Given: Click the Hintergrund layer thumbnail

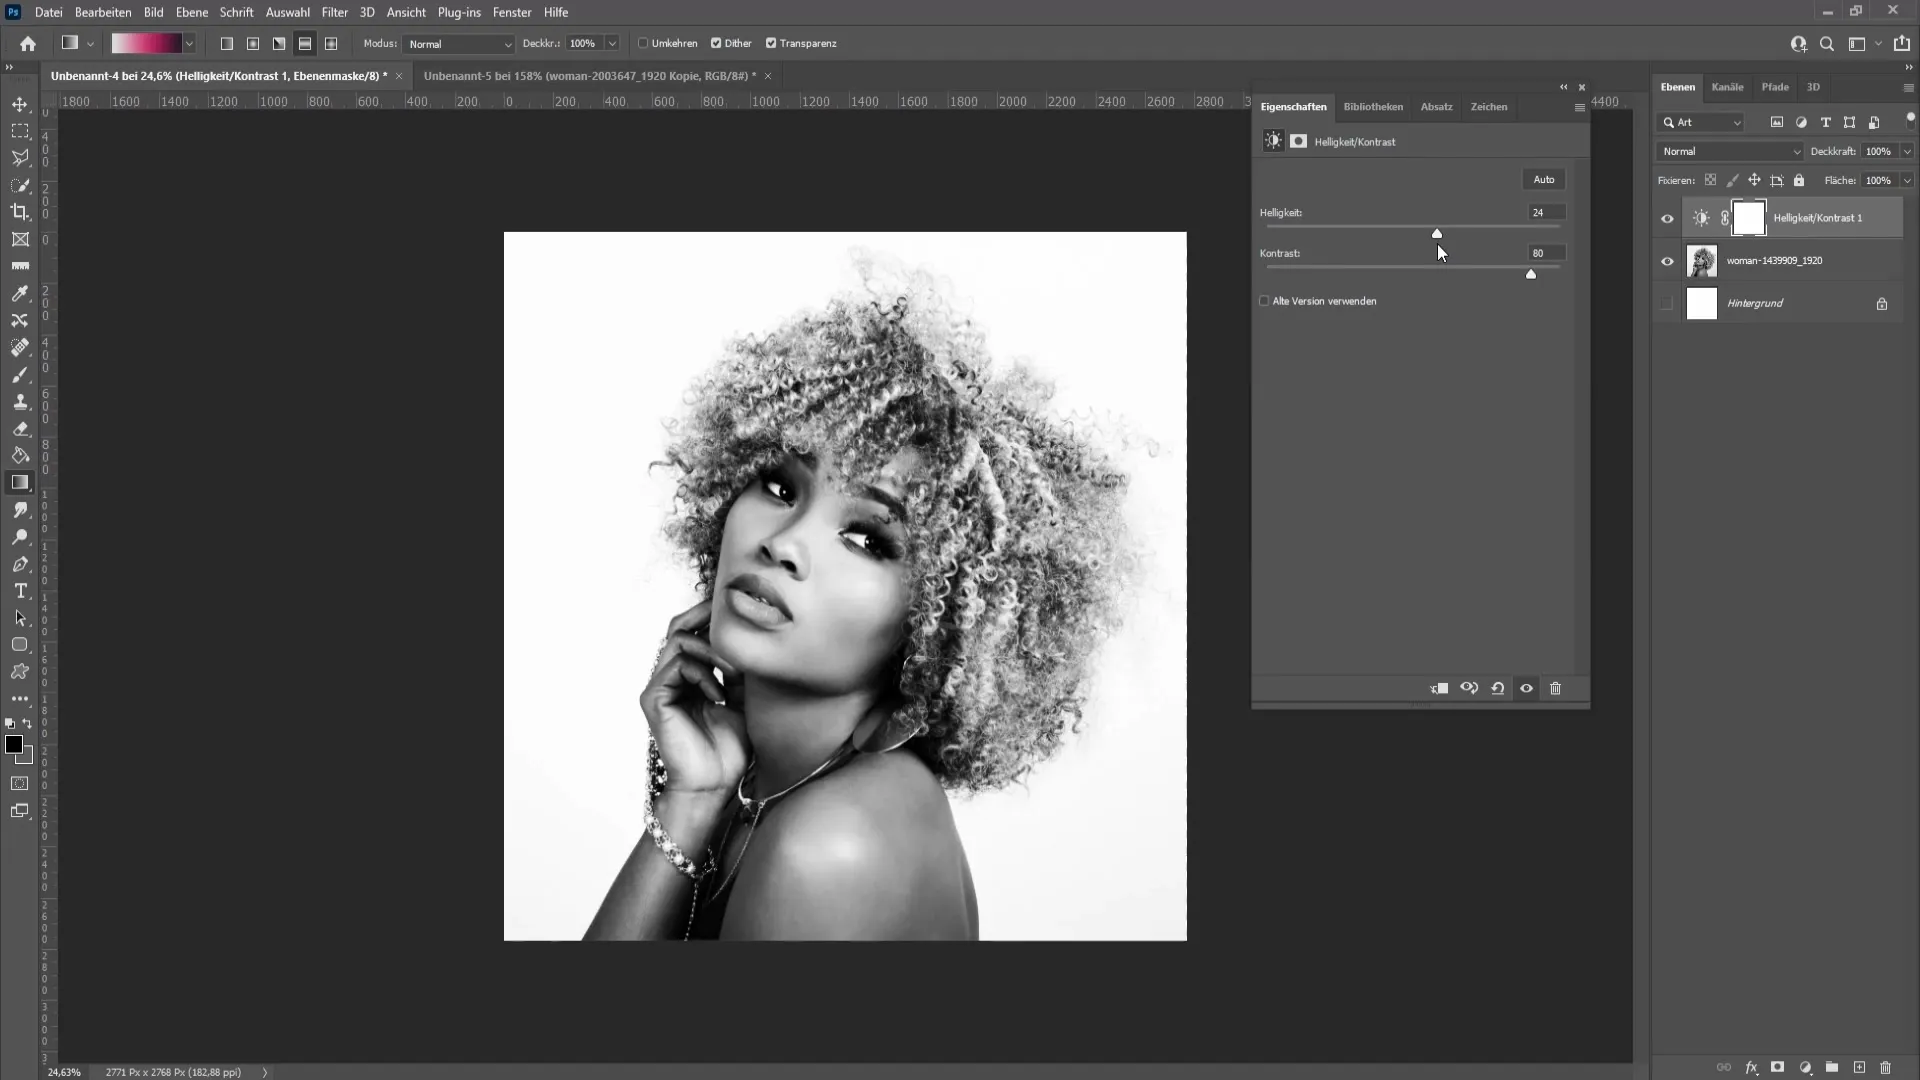Looking at the screenshot, I should click(x=1702, y=302).
